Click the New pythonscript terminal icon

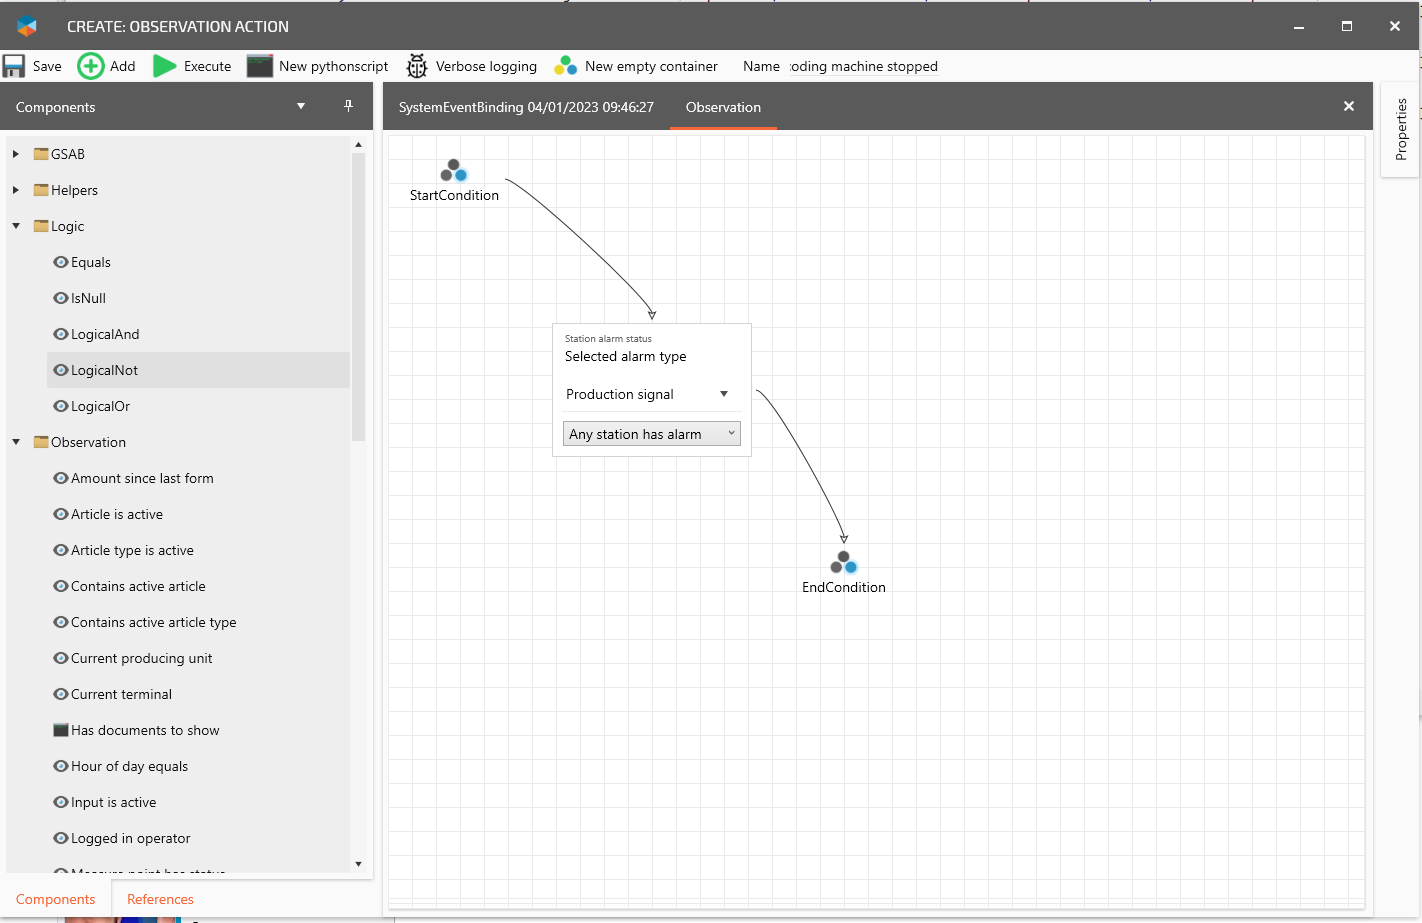point(260,66)
